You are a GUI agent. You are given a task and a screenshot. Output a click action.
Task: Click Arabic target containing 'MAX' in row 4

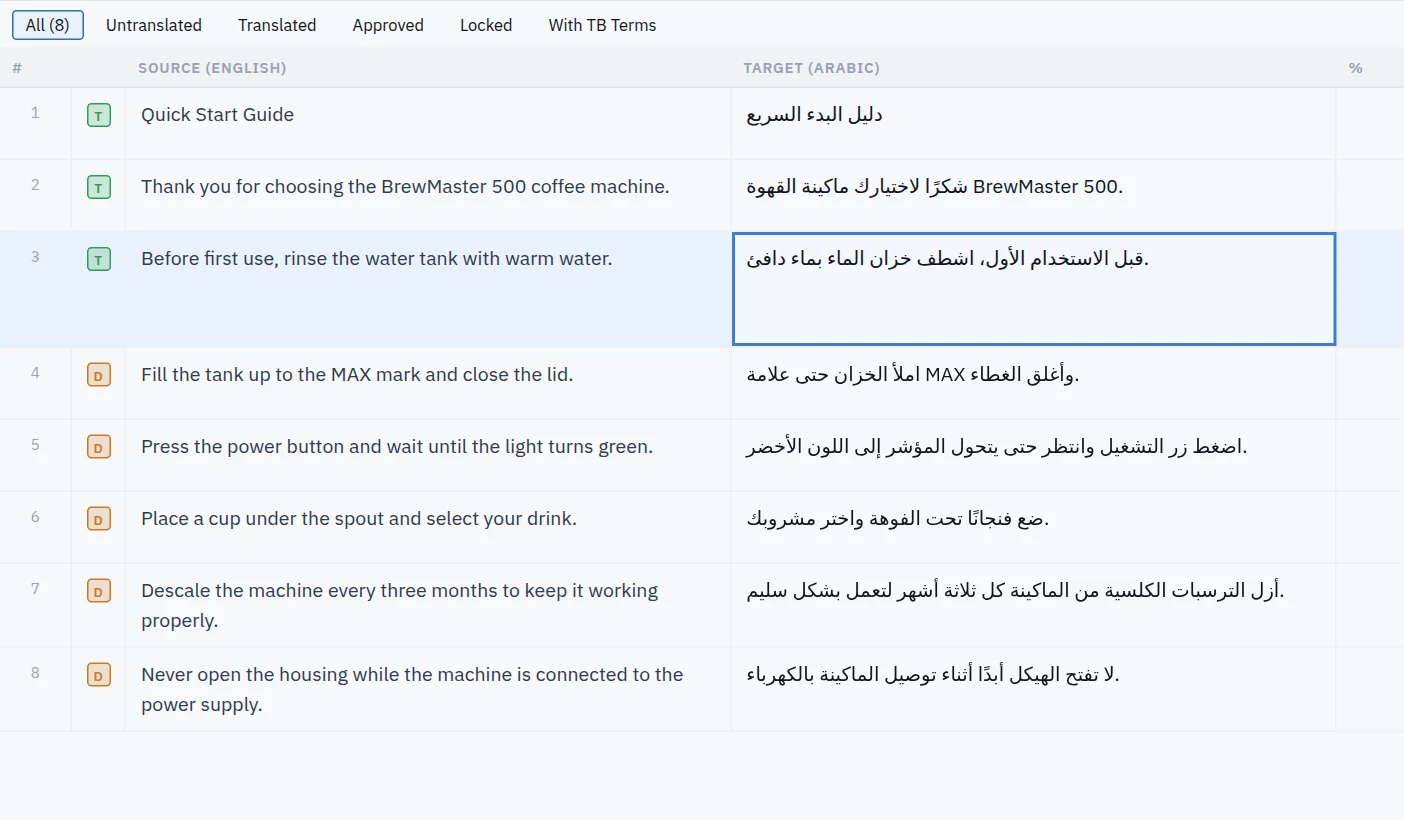click(1033, 383)
